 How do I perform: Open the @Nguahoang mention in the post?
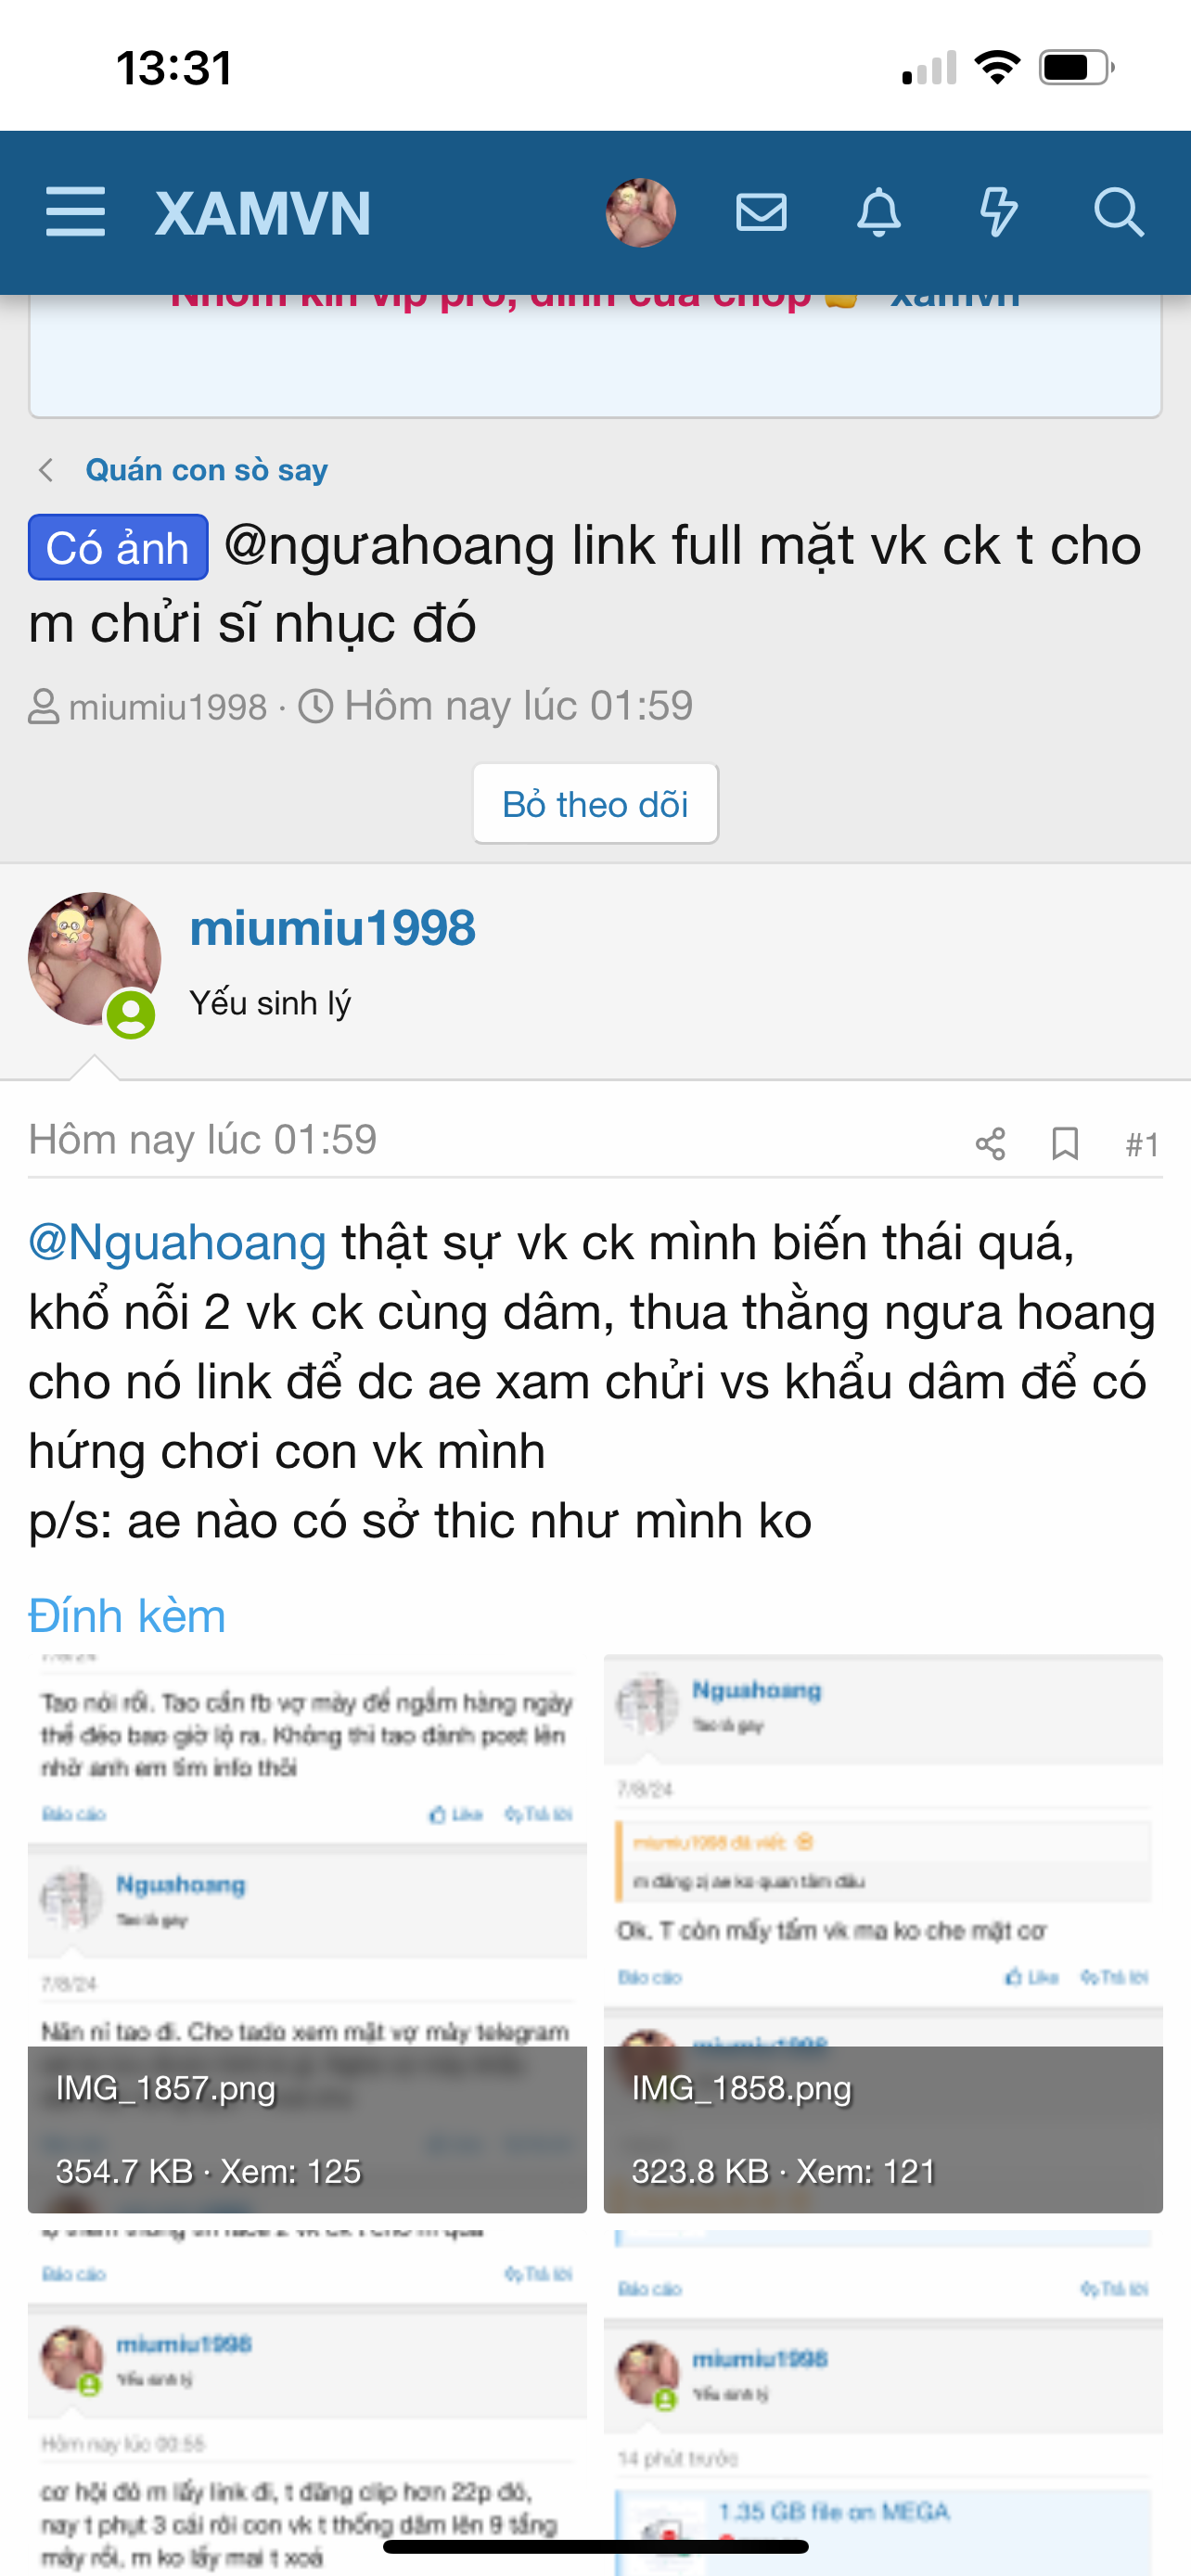pyautogui.click(x=177, y=1243)
